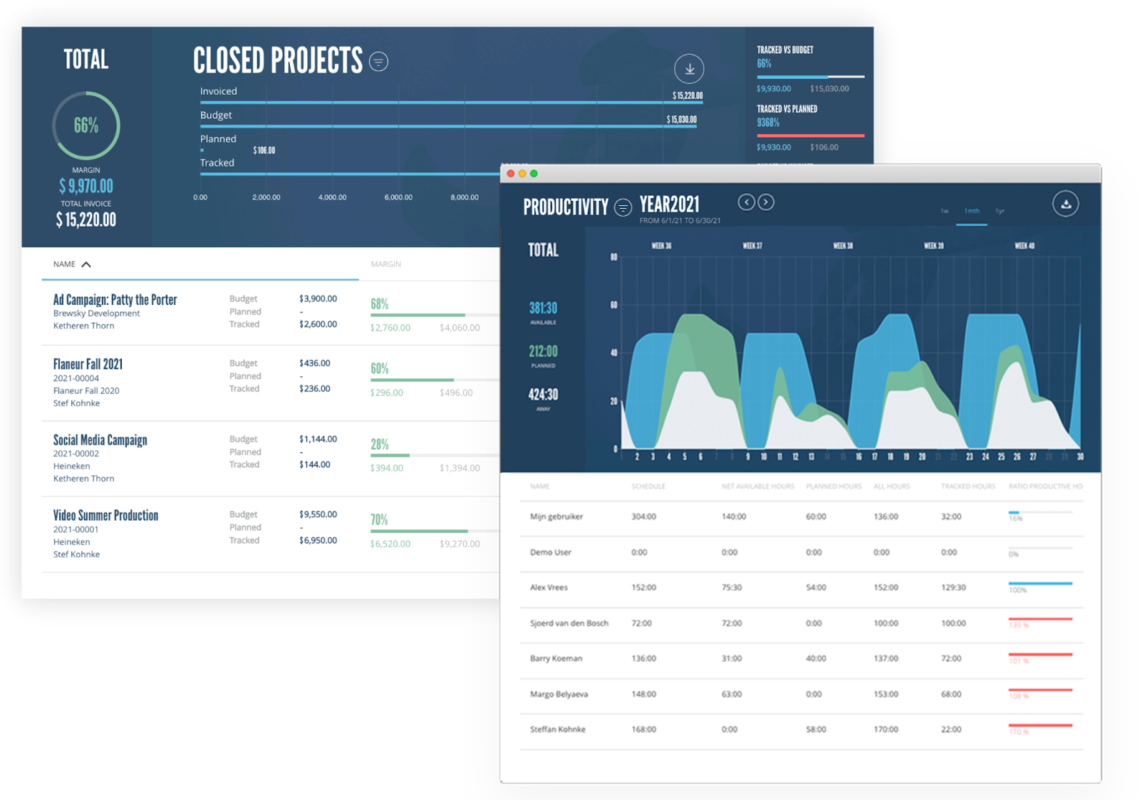Click the WEEK 36 chart label

[x=661, y=246]
